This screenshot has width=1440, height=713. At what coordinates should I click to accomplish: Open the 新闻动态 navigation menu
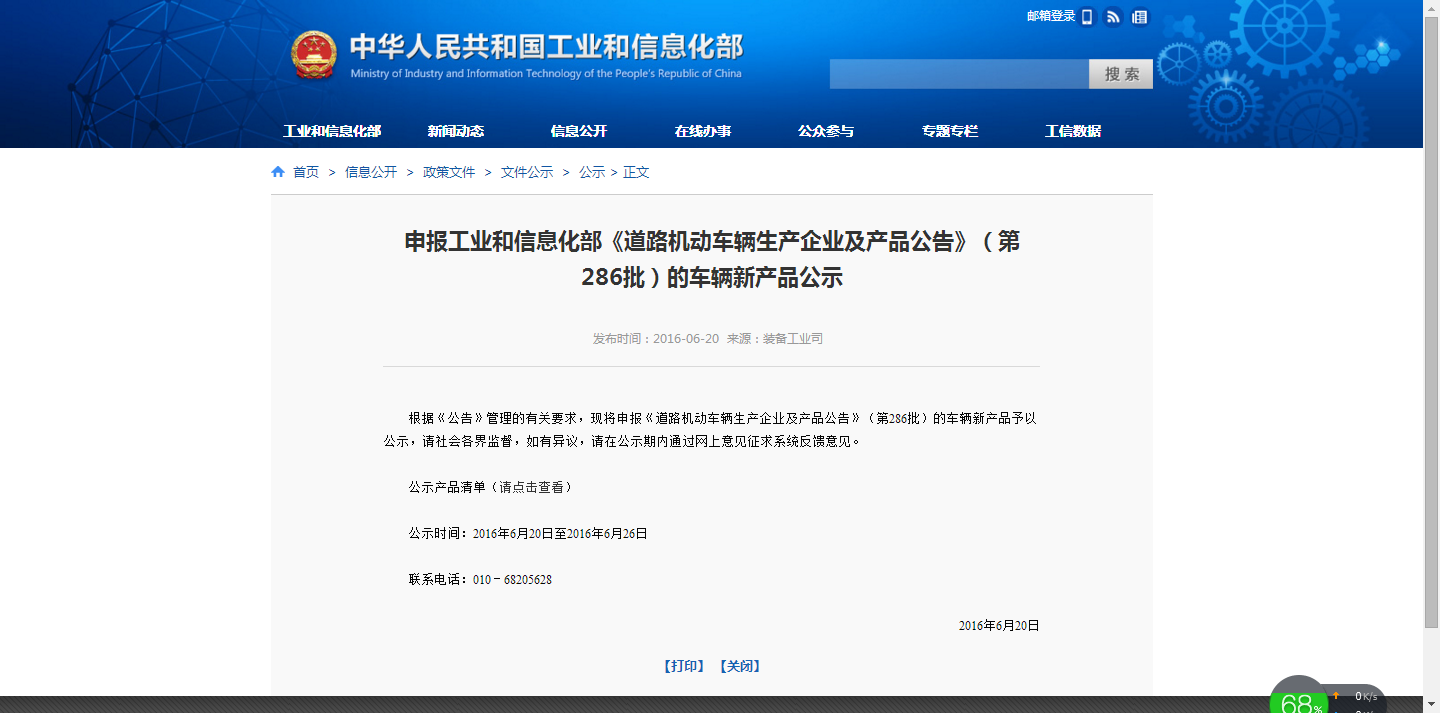click(455, 131)
